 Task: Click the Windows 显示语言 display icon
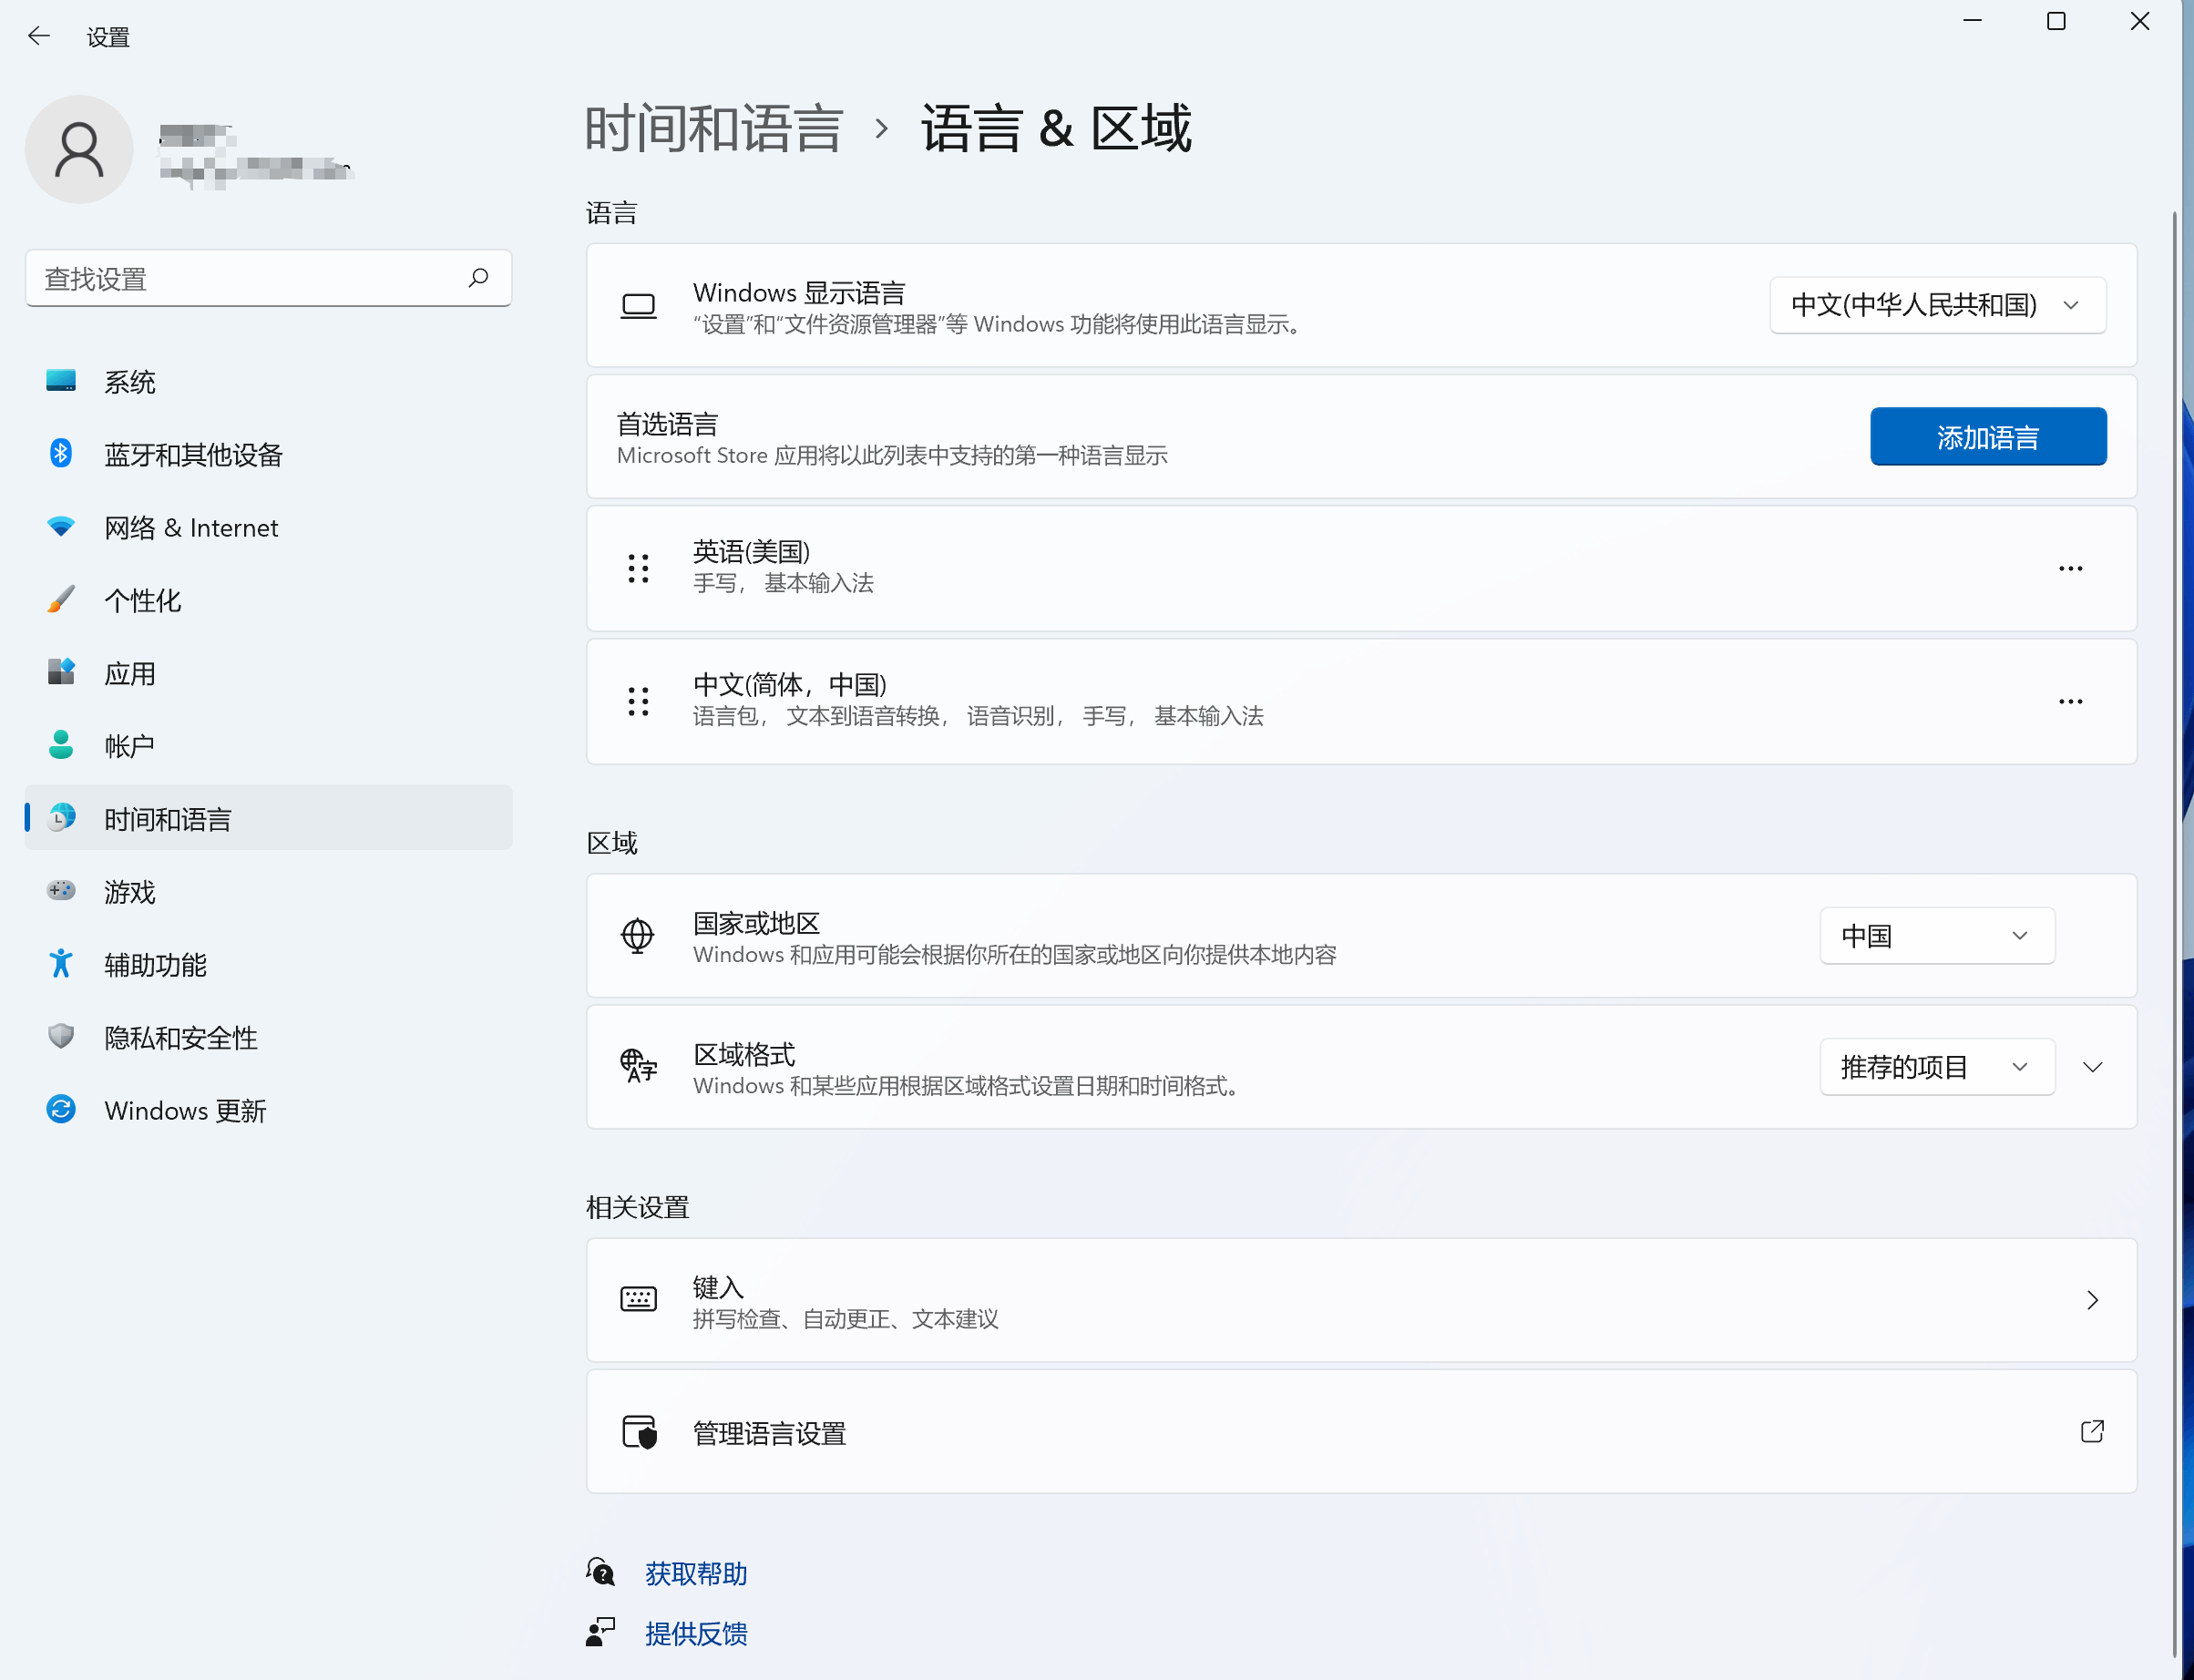pyautogui.click(x=639, y=306)
